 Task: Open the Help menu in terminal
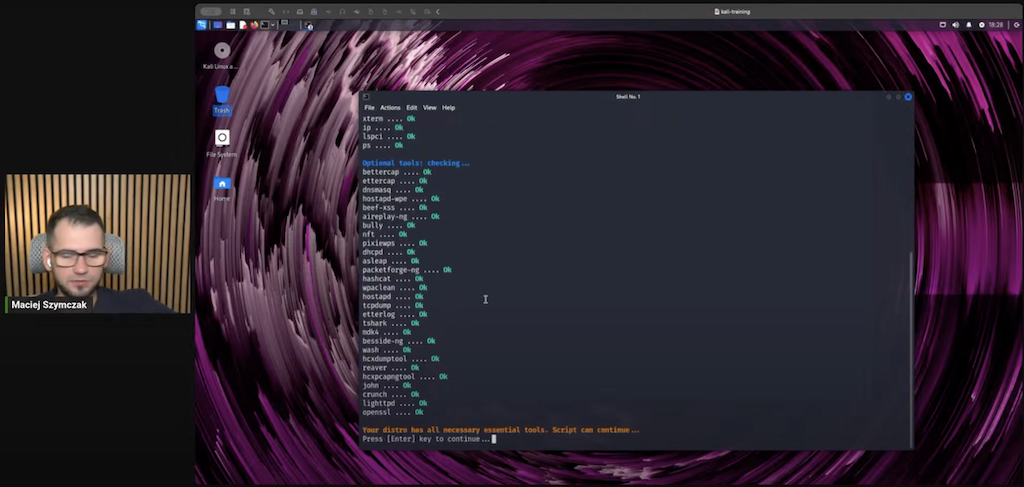[448, 108]
